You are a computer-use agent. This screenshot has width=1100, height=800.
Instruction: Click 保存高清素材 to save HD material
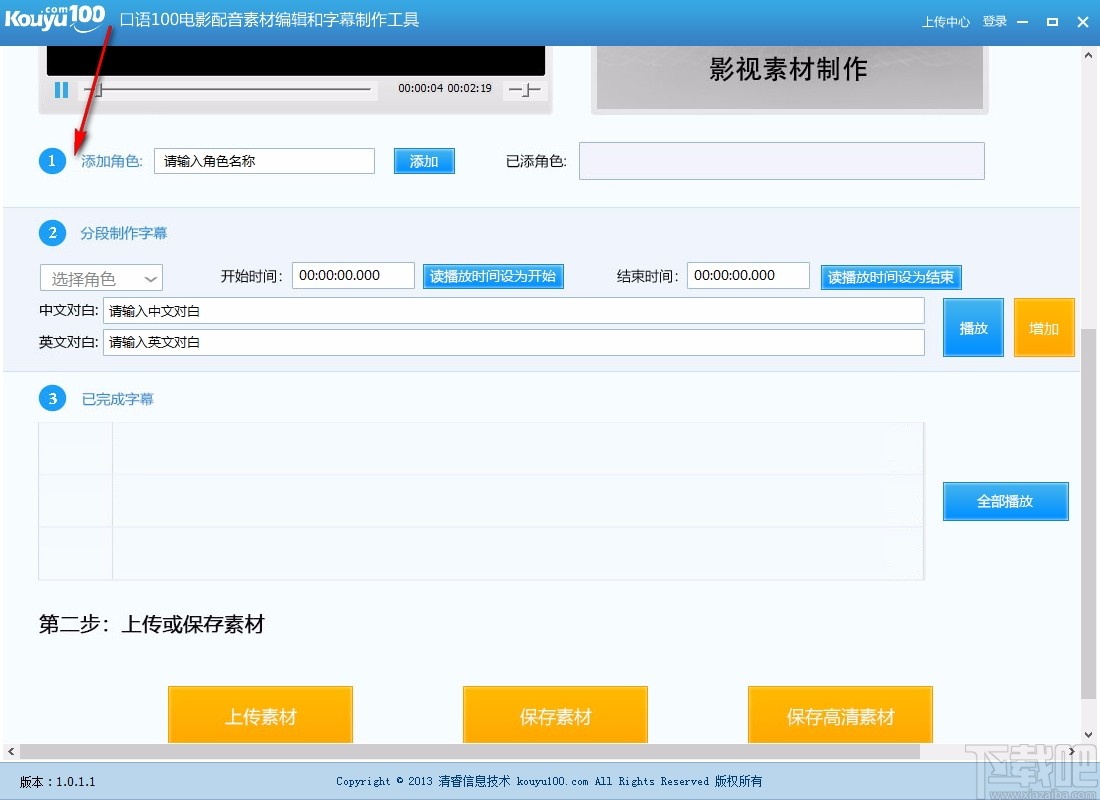pyautogui.click(x=840, y=714)
